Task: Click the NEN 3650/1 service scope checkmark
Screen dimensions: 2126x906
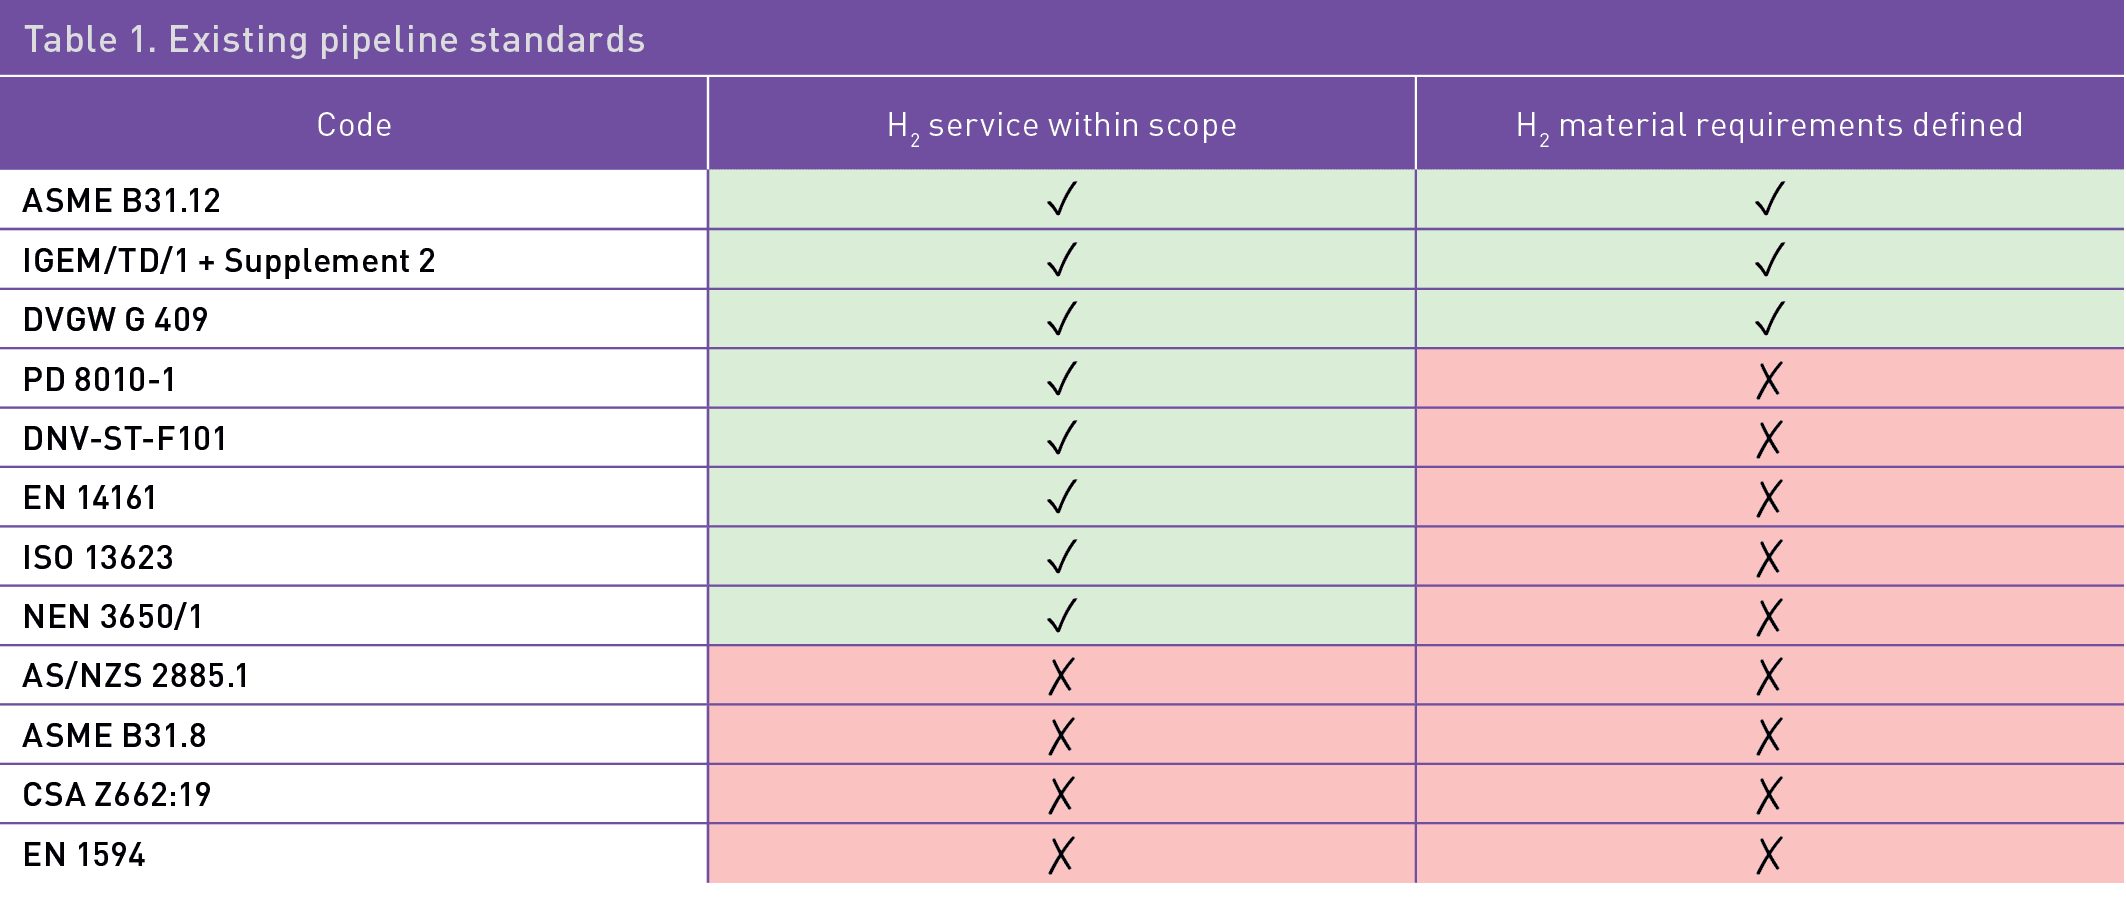Action: click(1062, 616)
